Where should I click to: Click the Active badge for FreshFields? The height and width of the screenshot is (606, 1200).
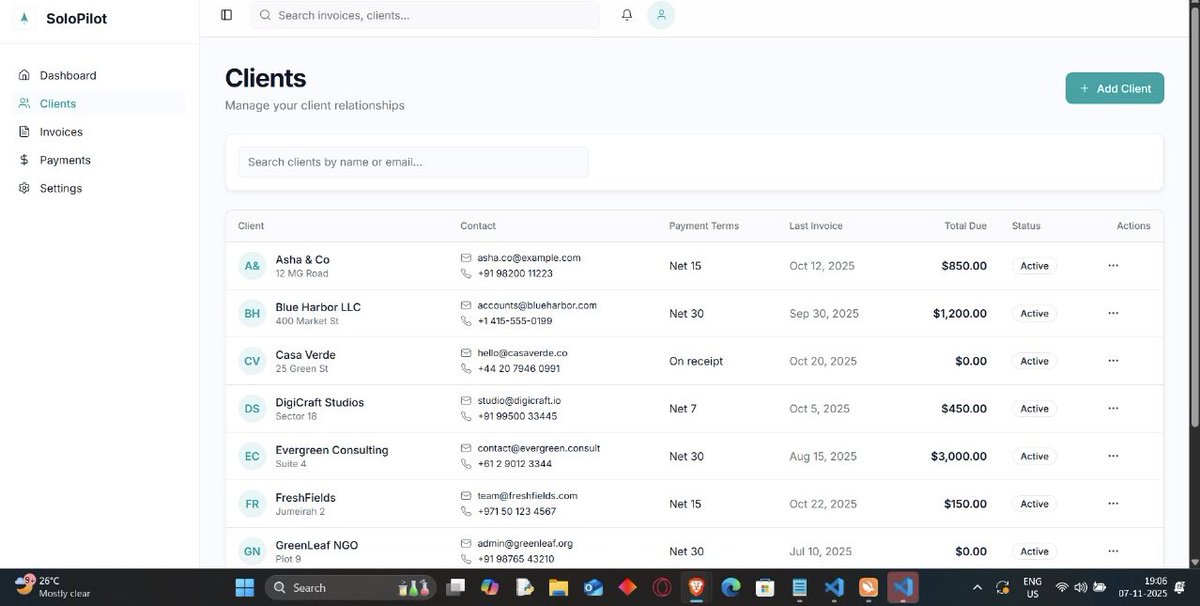1034,504
